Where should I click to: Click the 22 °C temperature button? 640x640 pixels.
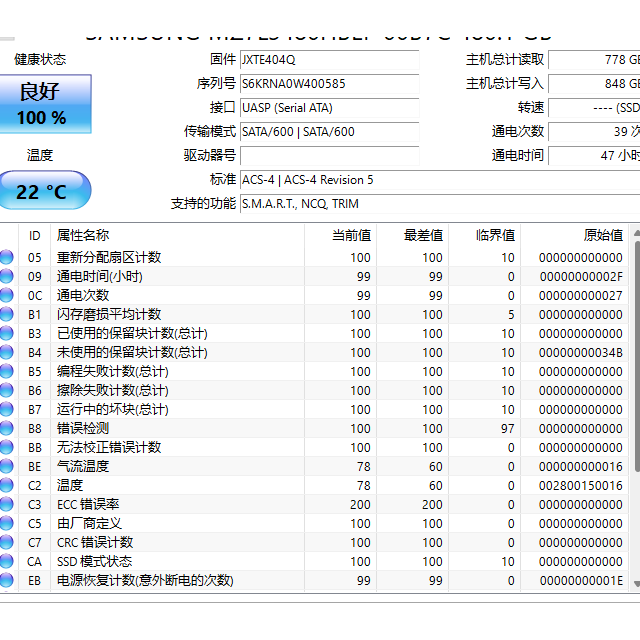coord(45,190)
